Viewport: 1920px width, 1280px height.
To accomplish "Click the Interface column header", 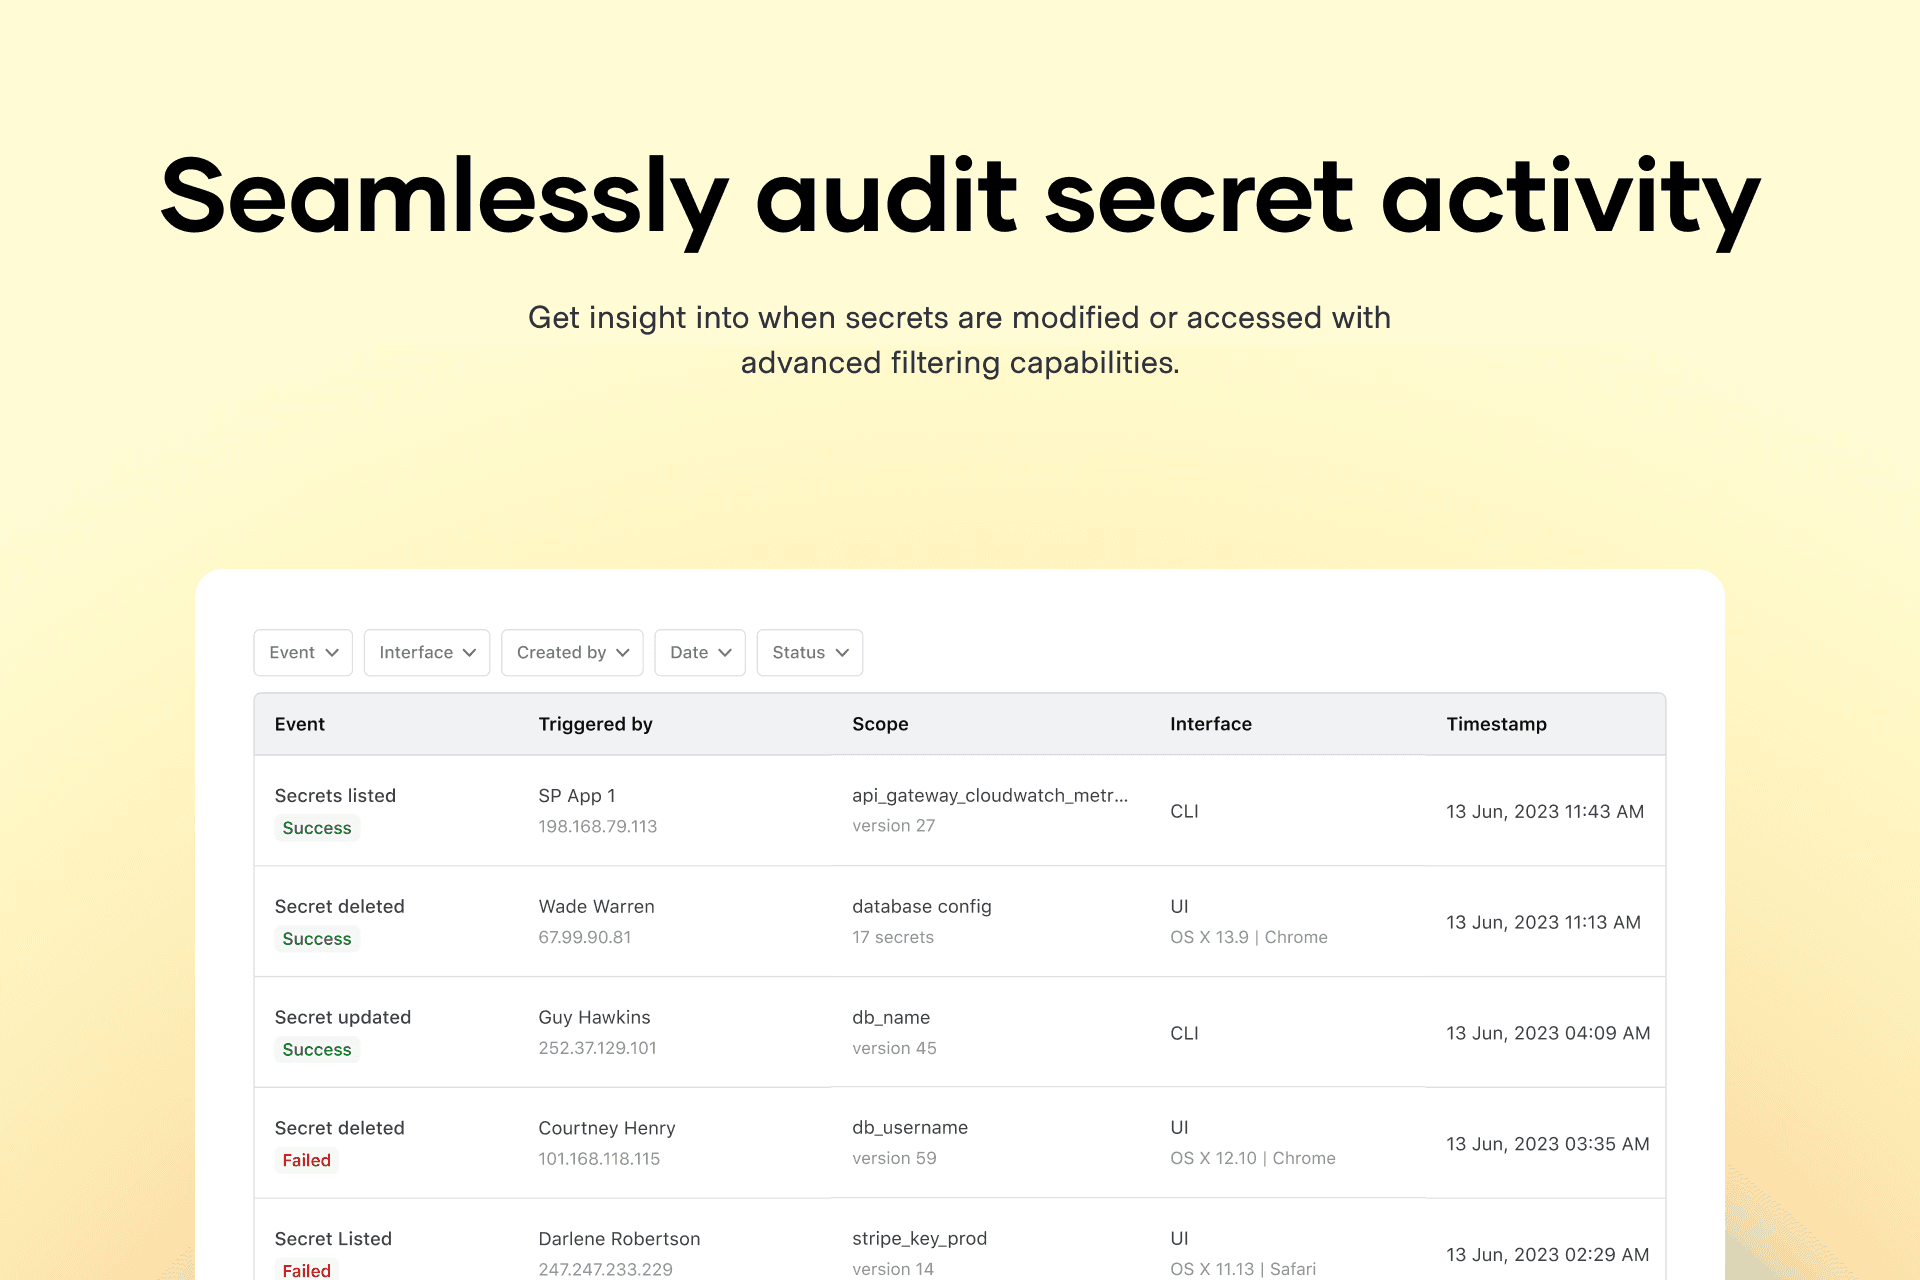I will point(1210,724).
